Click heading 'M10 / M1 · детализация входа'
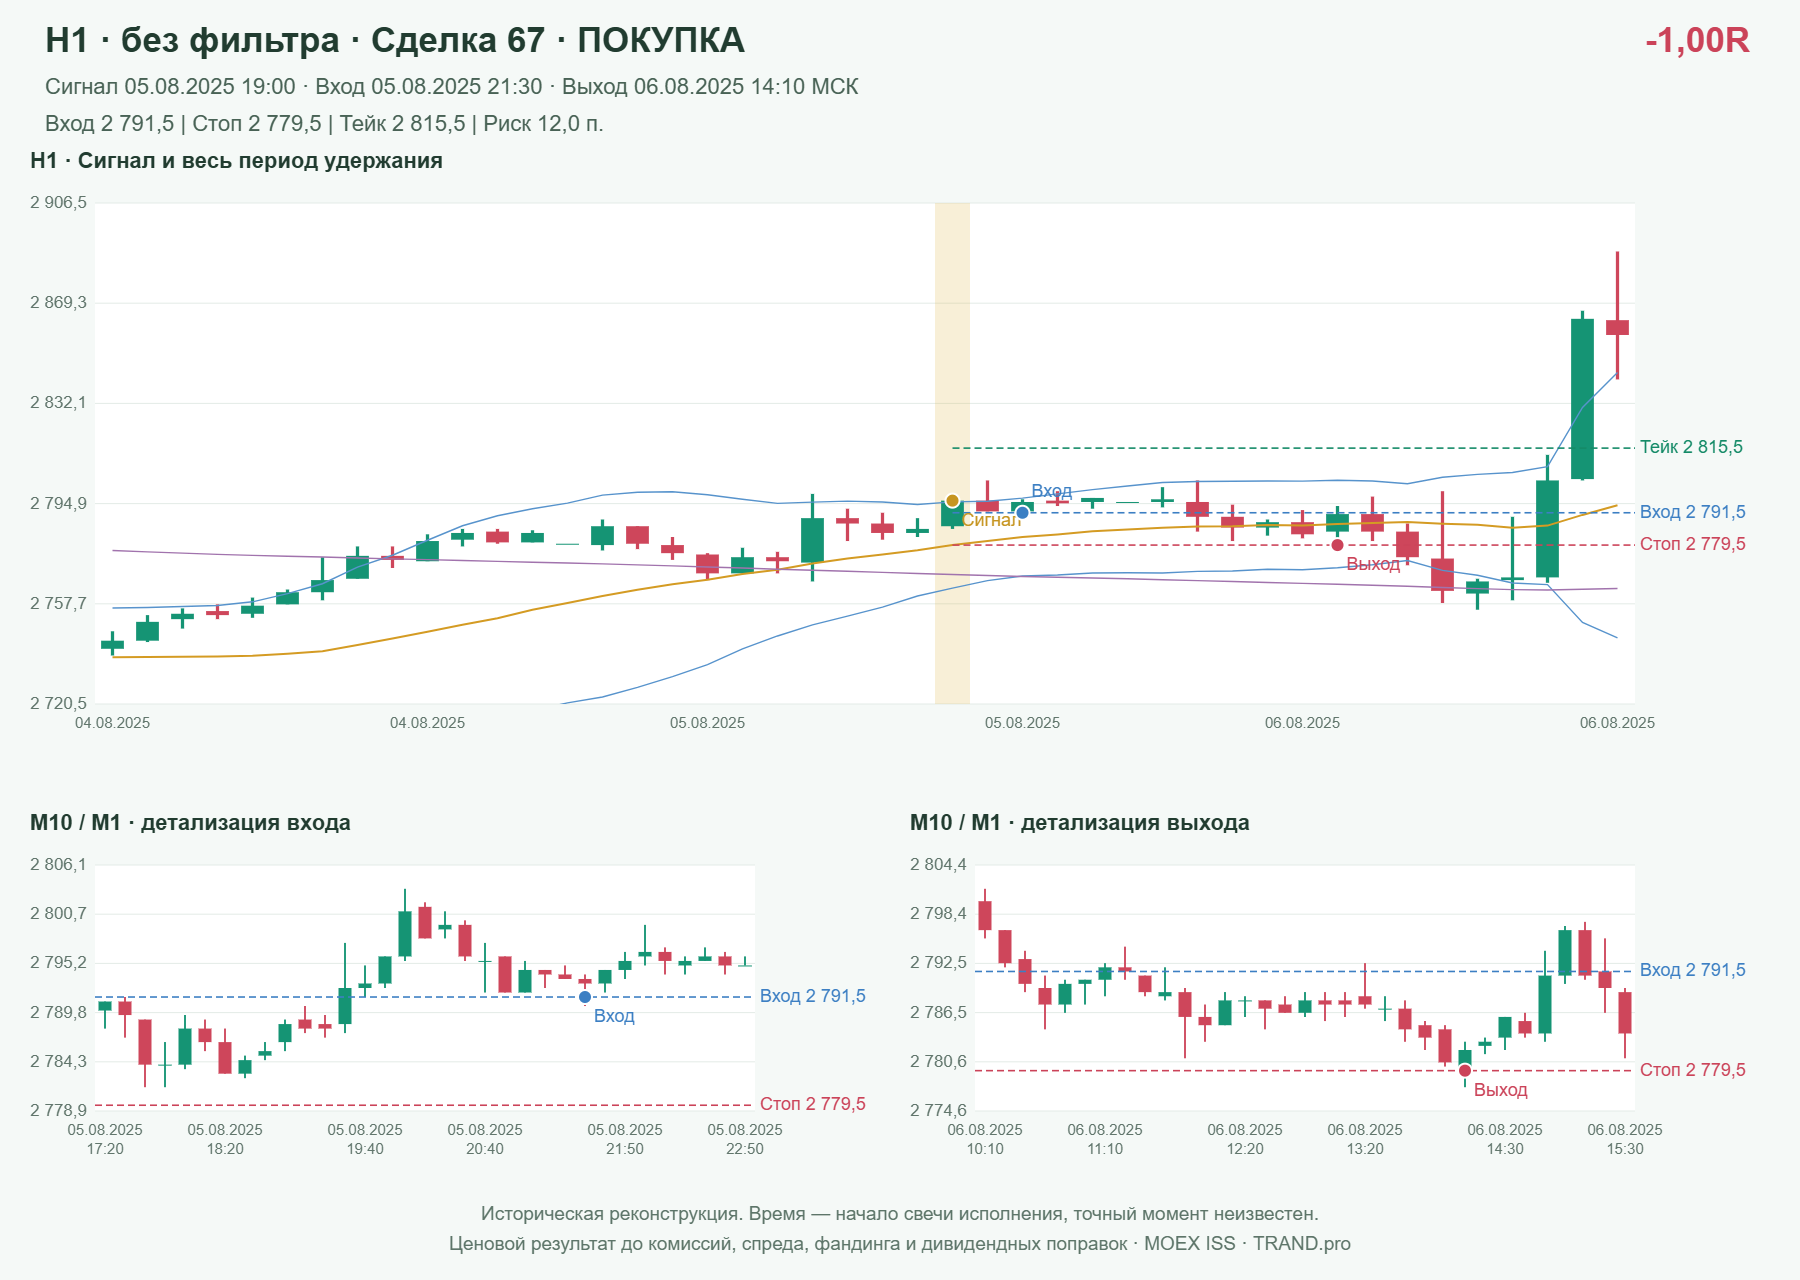 click(x=190, y=823)
